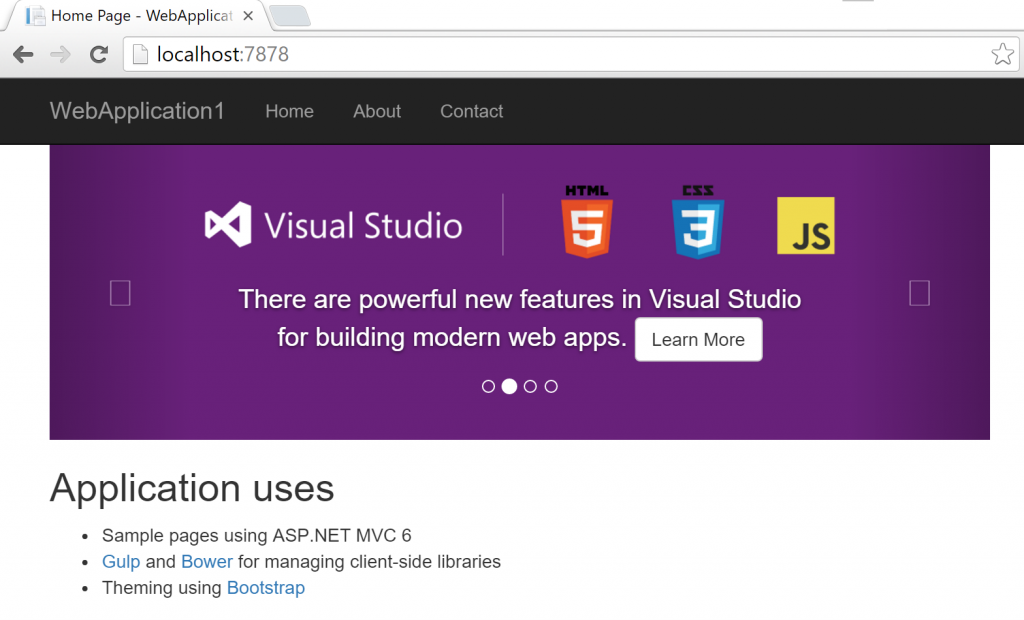Go to previous carousel slide
The image size is (1024, 620).
[120, 293]
